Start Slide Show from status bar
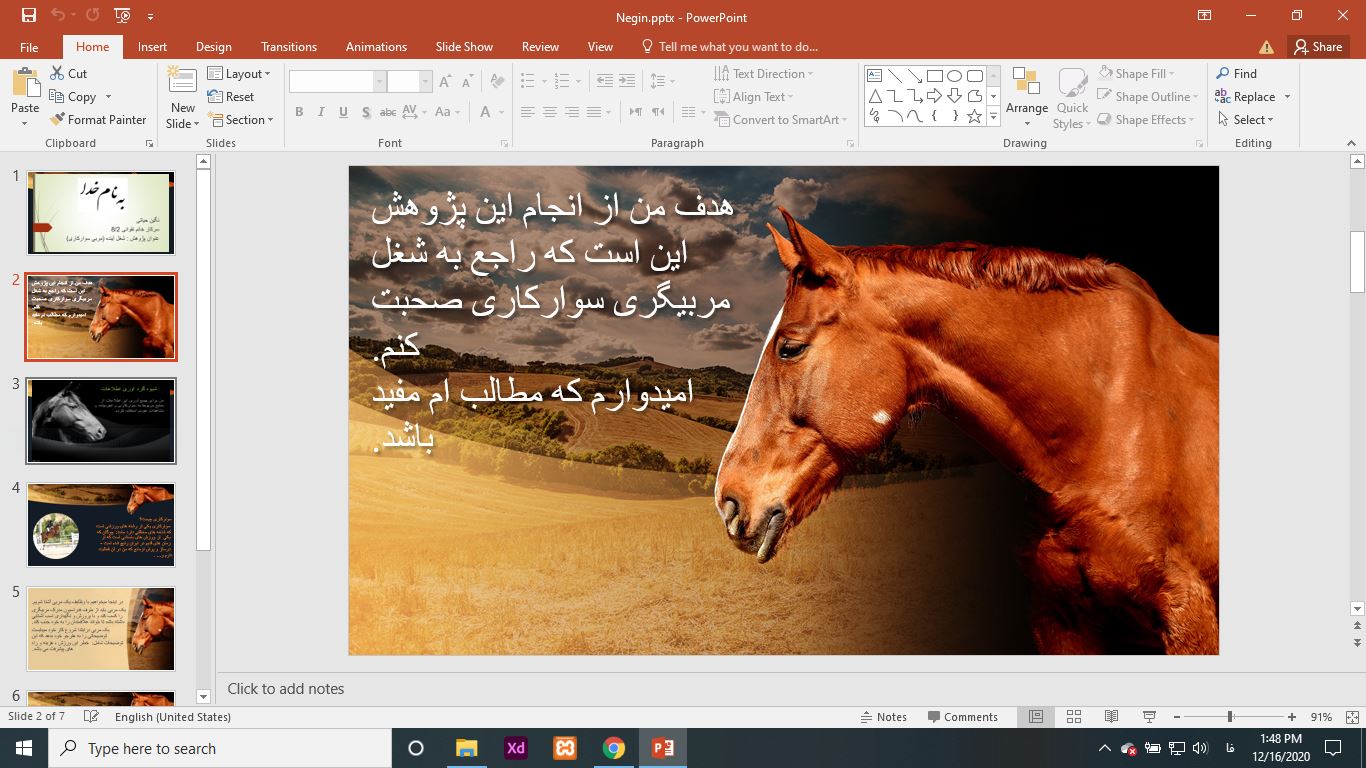This screenshot has height=768, width=1366. [1149, 717]
